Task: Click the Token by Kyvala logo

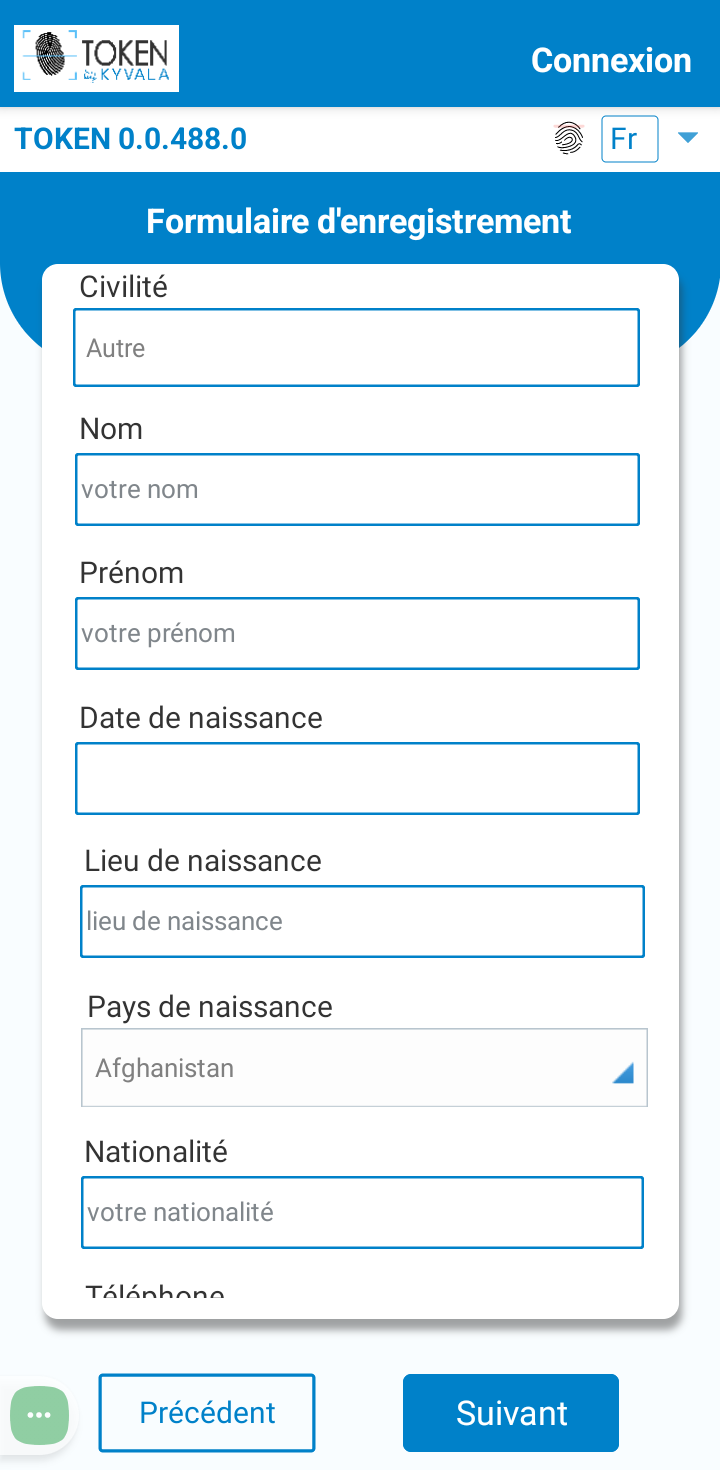Action: point(96,59)
